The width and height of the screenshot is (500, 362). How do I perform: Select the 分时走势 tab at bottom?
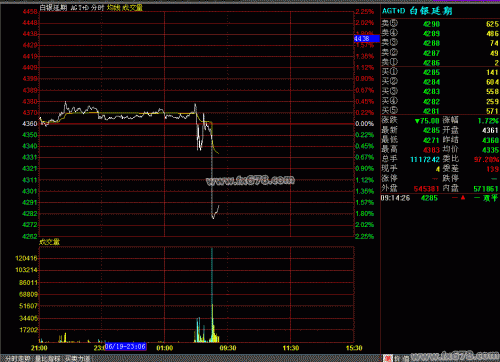(x=16, y=359)
